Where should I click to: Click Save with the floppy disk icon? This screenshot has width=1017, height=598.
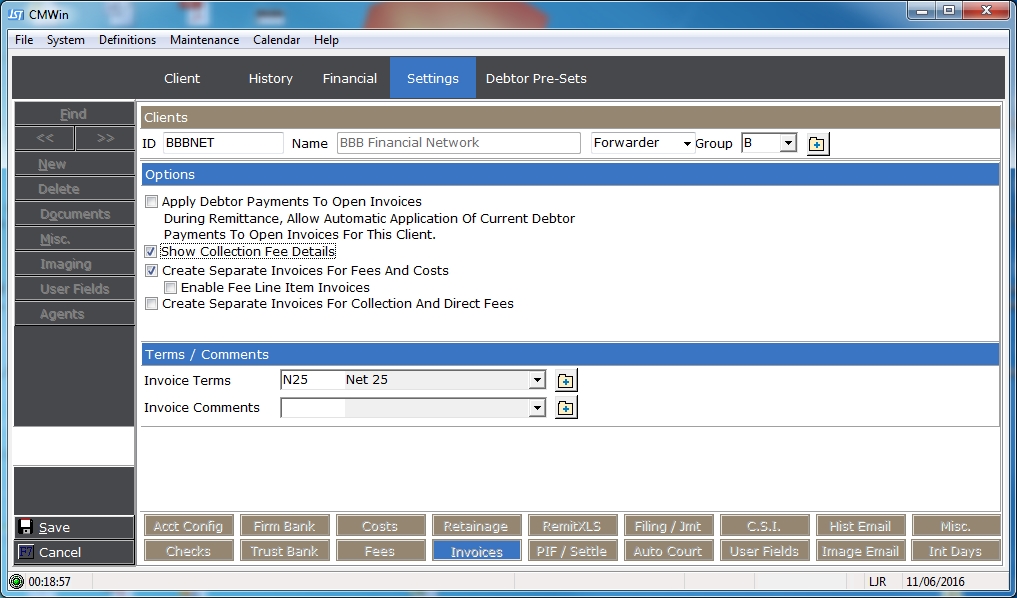(x=73, y=528)
